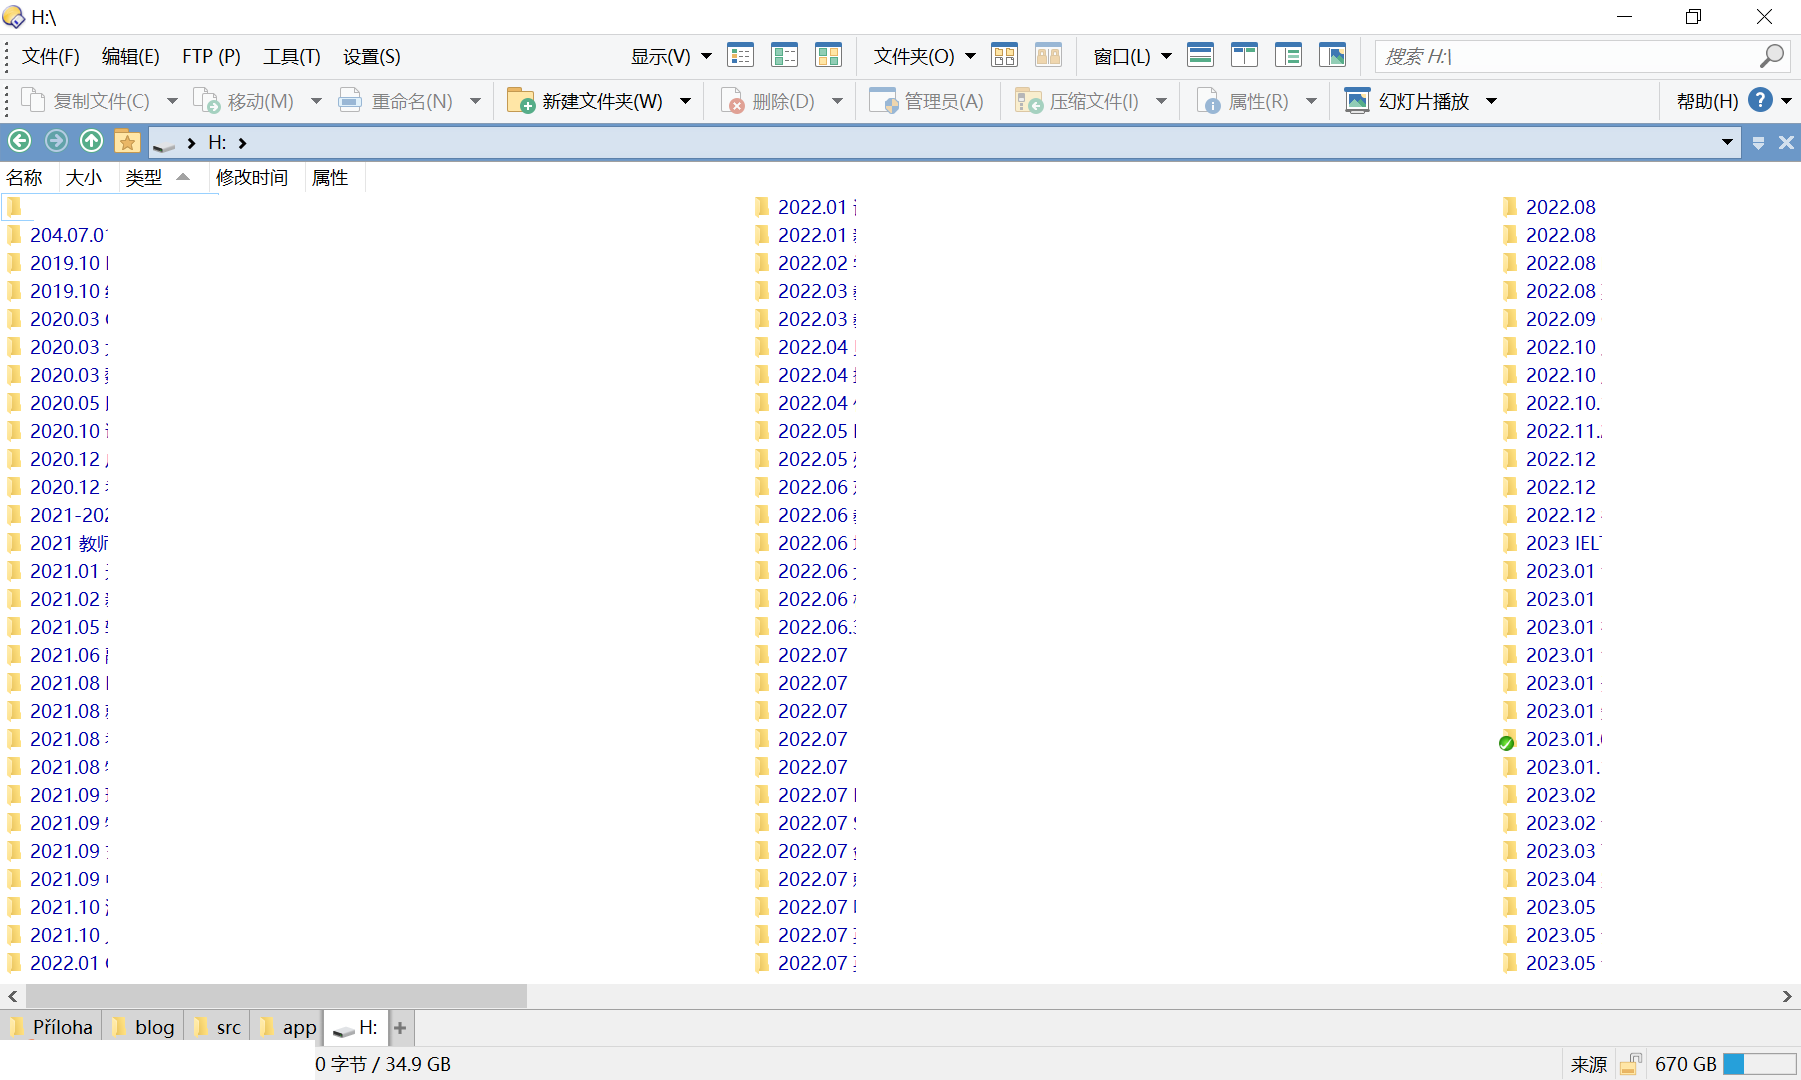Click the search magnifier icon
Screen dimensions: 1801x1080
1771,56
